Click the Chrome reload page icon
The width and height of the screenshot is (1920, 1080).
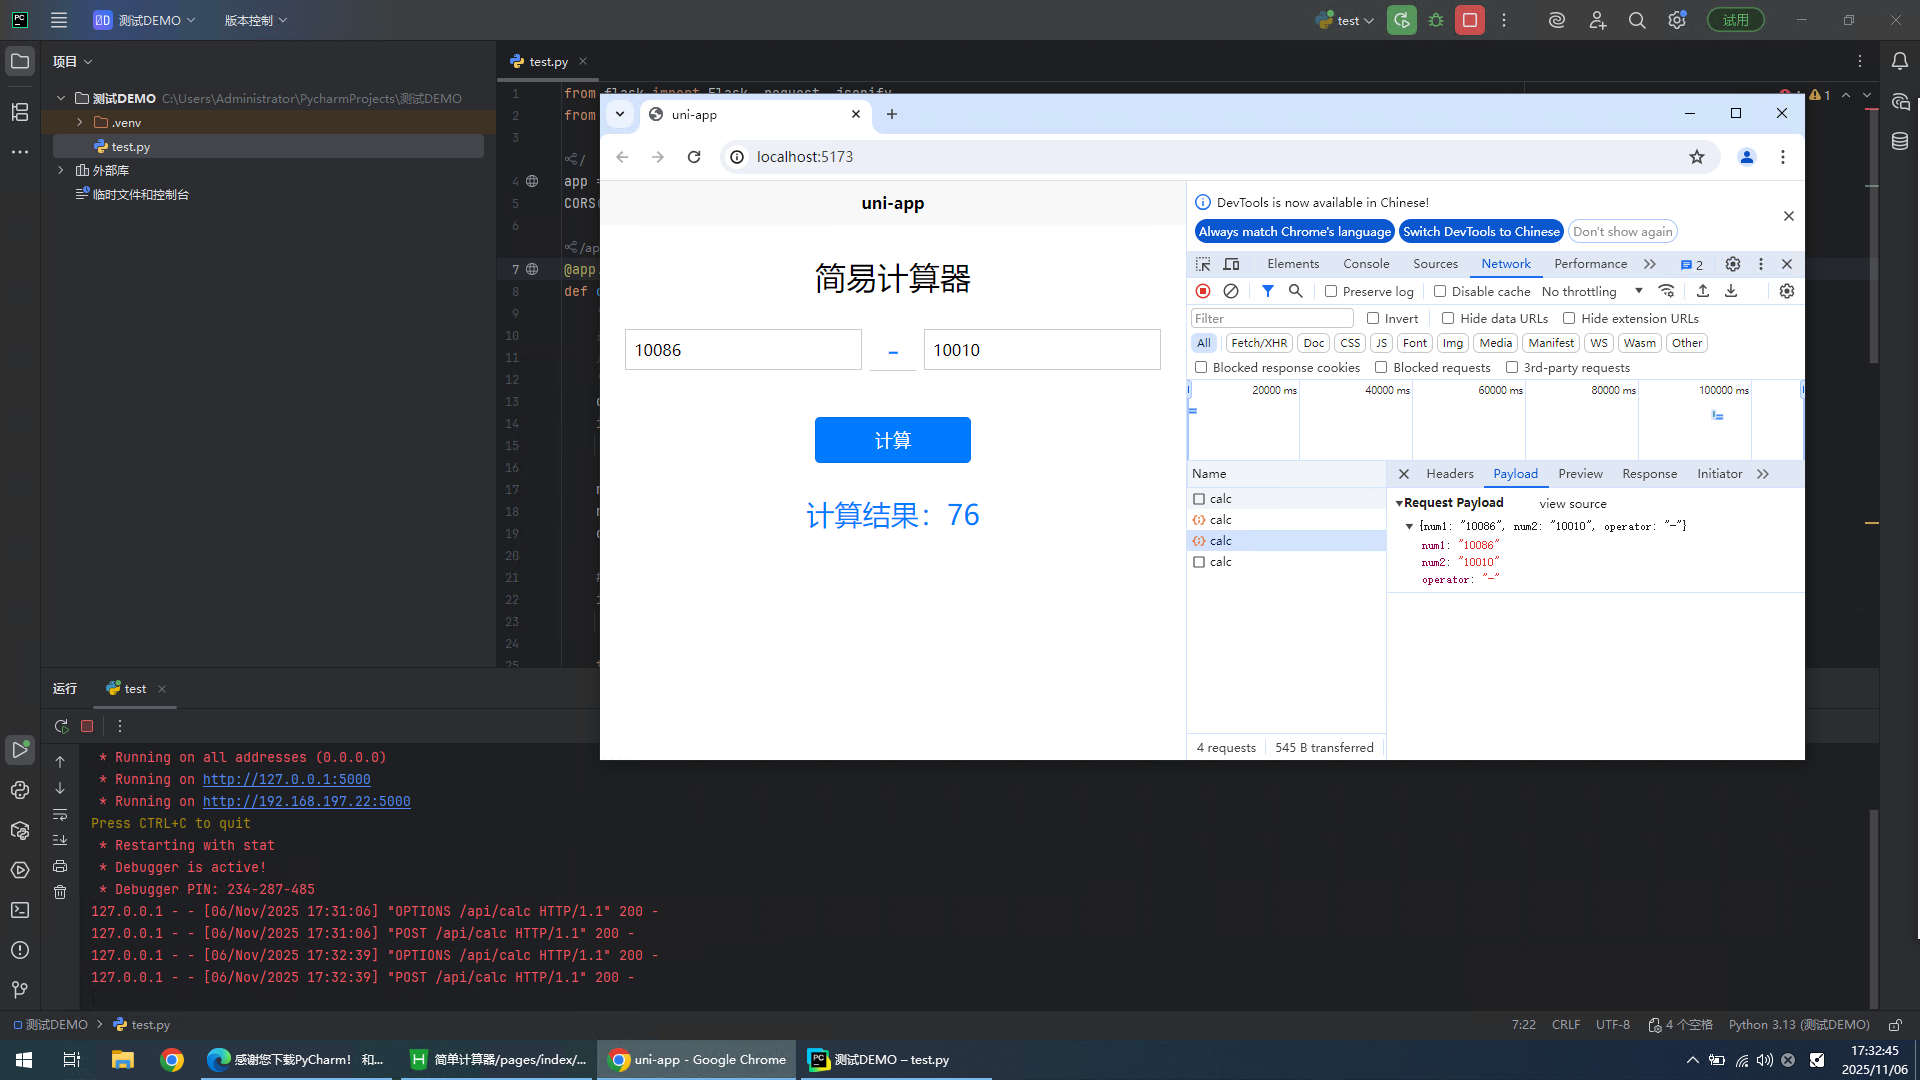(694, 157)
